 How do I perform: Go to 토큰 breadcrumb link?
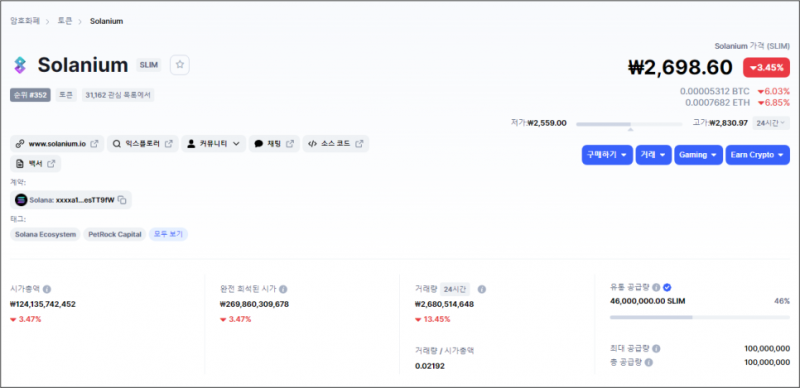point(65,21)
